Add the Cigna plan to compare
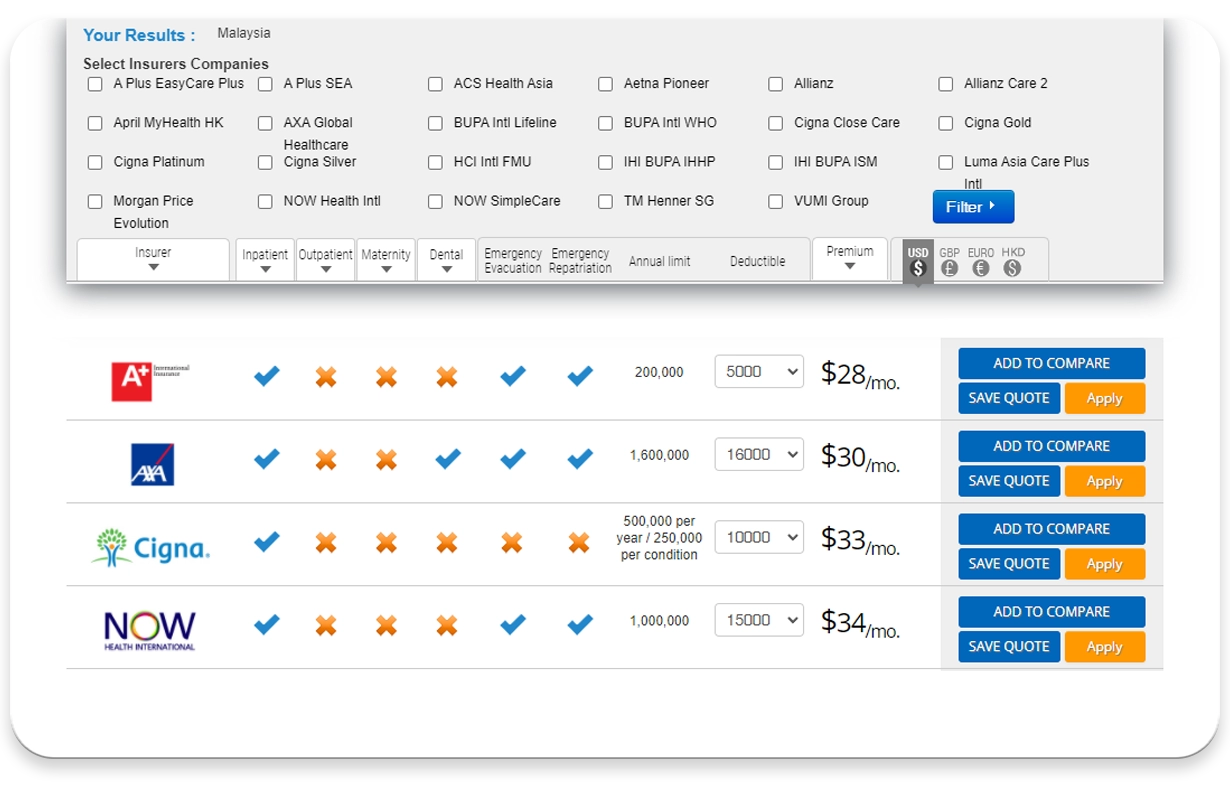Viewport: 1230px width, 791px height. (x=1051, y=529)
